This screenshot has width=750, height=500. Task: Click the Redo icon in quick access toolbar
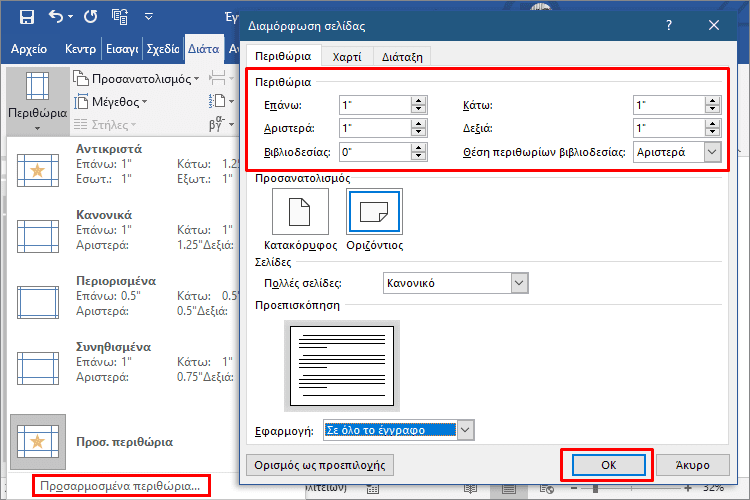90,17
